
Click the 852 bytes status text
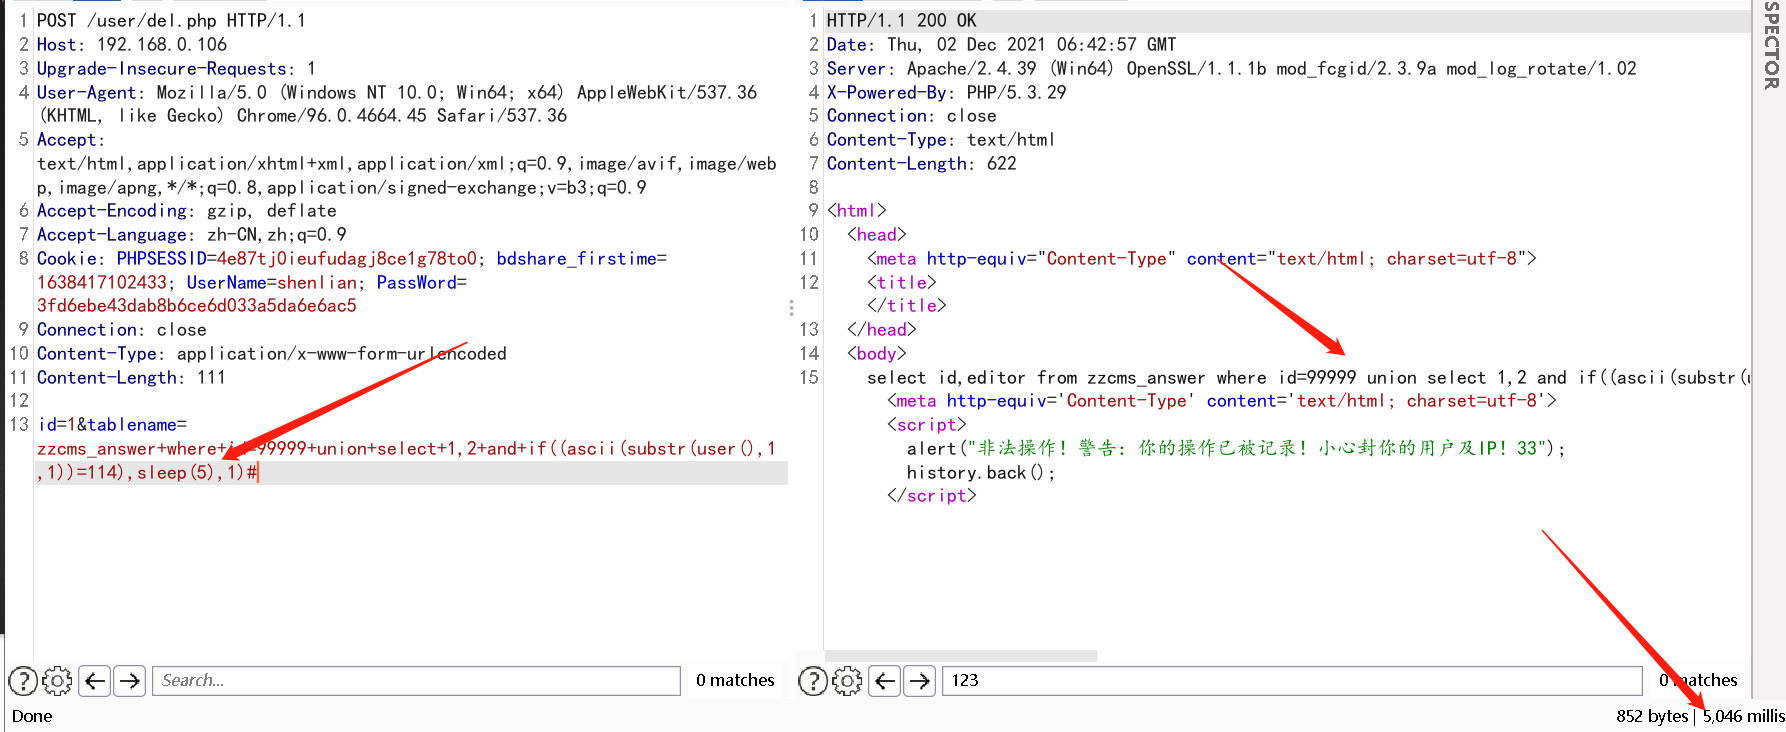pyautogui.click(x=1652, y=716)
